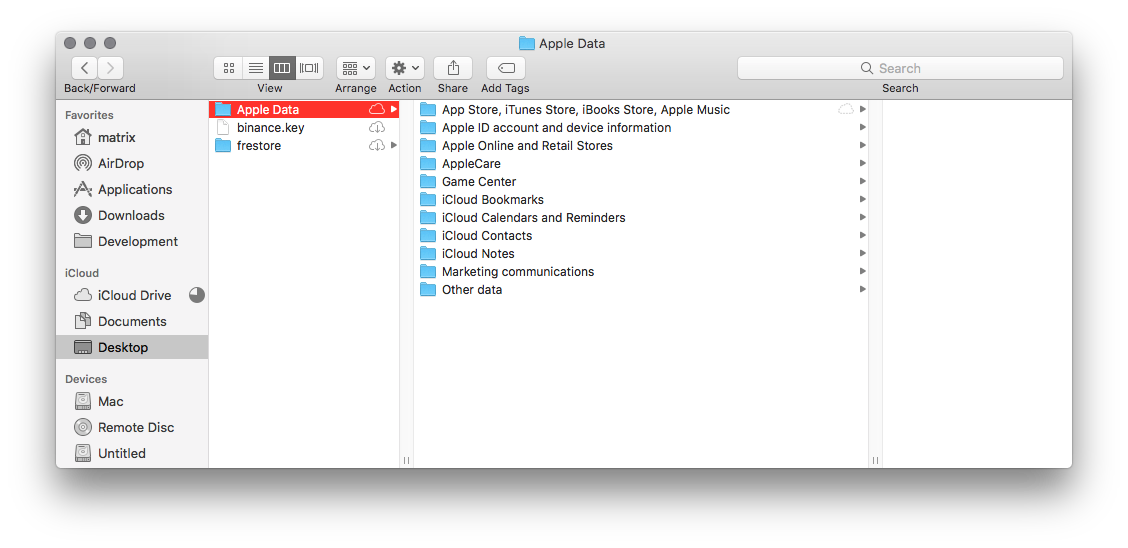
Task: Switch to icon view
Action: (x=229, y=68)
